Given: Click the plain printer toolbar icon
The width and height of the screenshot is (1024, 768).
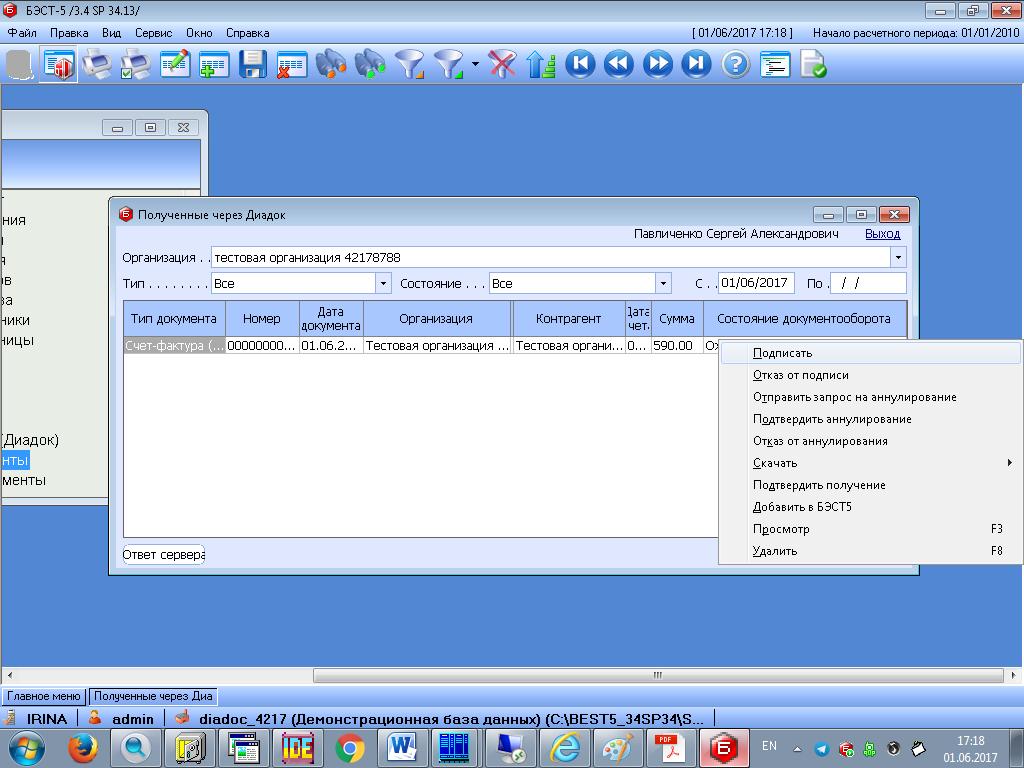Looking at the screenshot, I should point(97,65).
